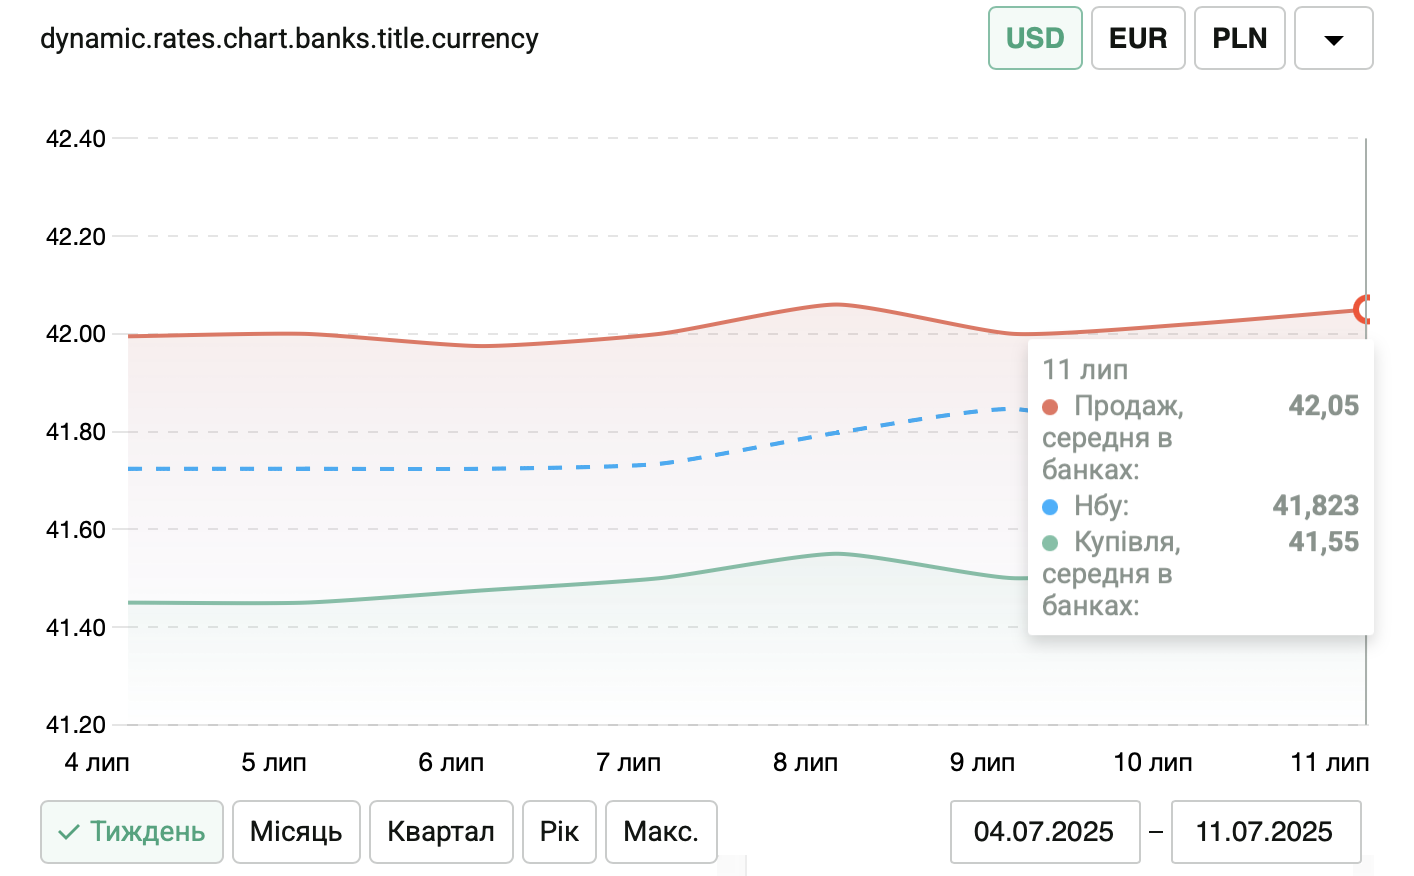Switch chart to PLN currency
The image size is (1414, 876).
pyautogui.click(x=1239, y=38)
